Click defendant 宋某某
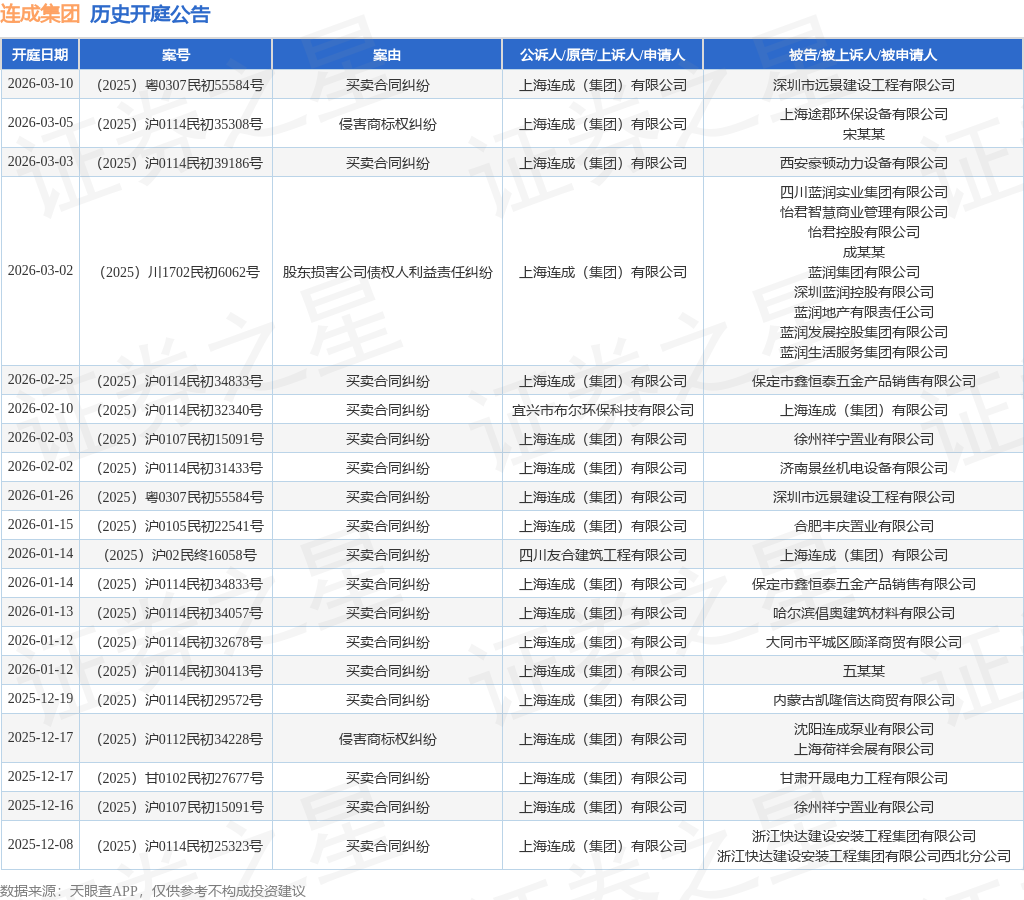Viewport: 1024px width, 900px height. [x=863, y=134]
